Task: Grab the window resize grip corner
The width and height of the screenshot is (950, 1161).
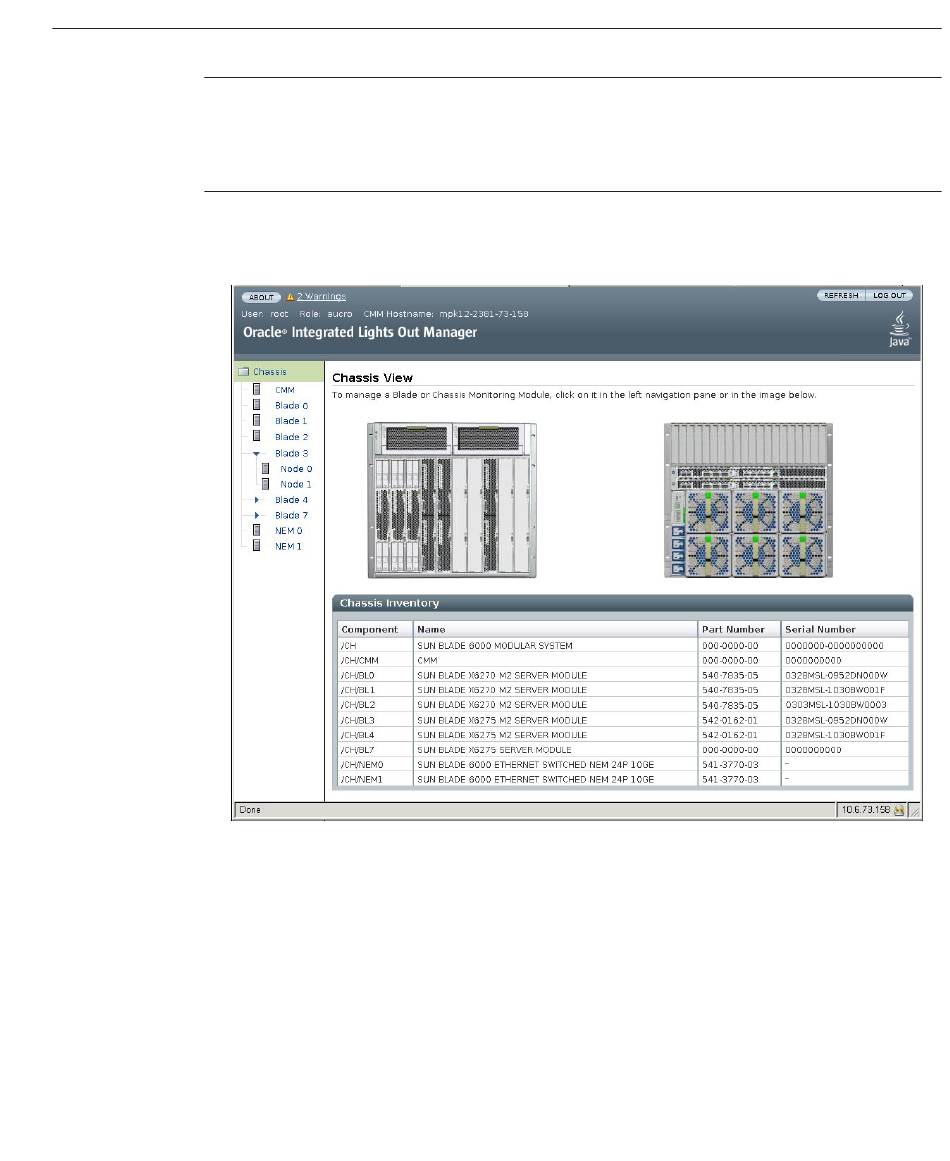Action: click(x=914, y=811)
